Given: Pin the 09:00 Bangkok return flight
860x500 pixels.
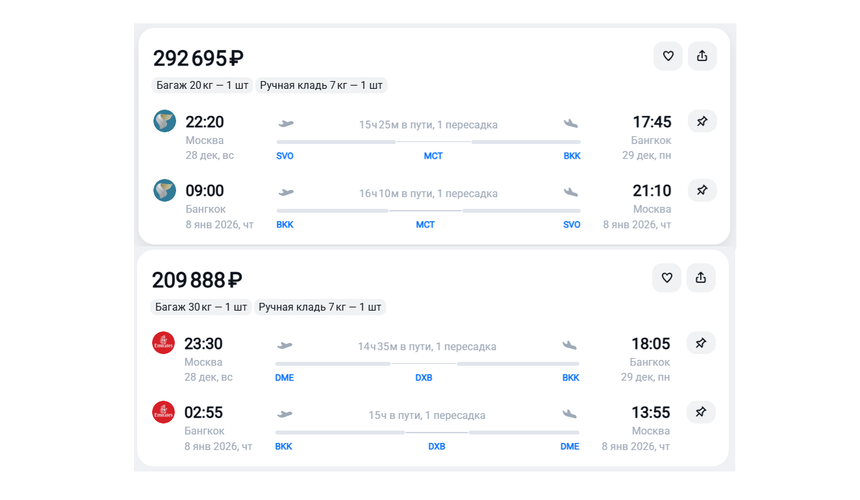Looking at the screenshot, I should [702, 190].
